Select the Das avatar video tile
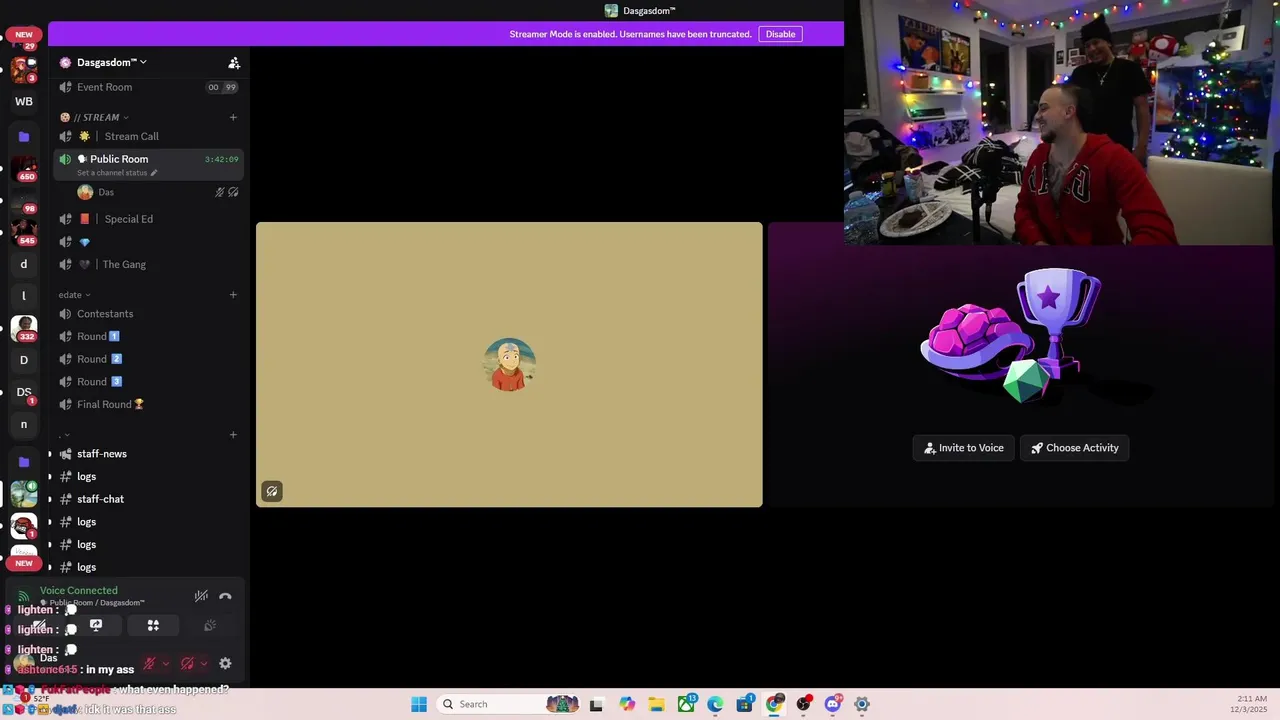Screen dimensions: 1280x720 pyautogui.click(x=509, y=364)
